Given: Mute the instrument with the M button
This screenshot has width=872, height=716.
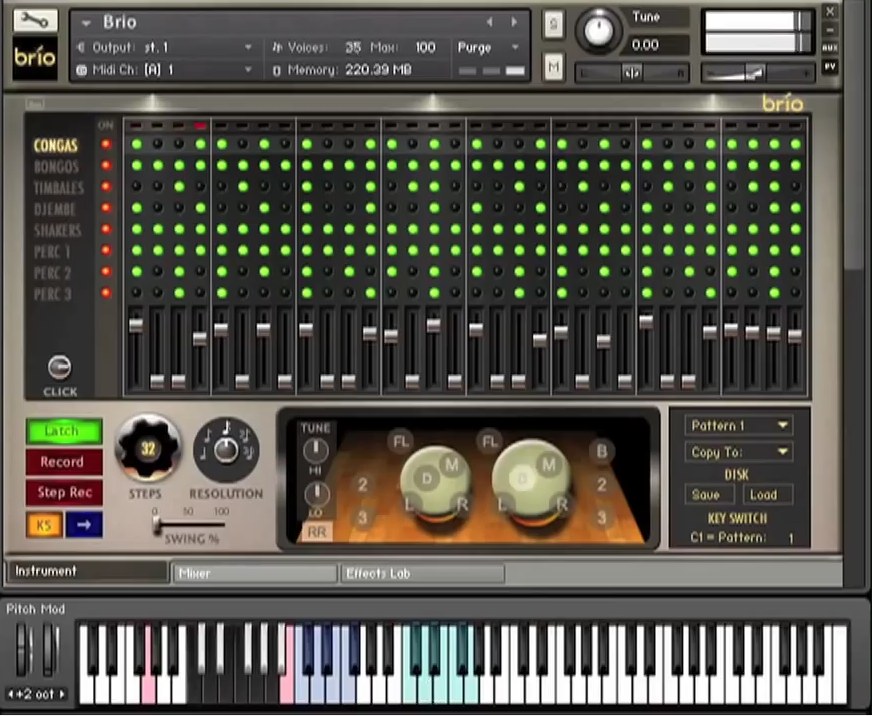Looking at the screenshot, I should pyautogui.click(x=553, y=67).
